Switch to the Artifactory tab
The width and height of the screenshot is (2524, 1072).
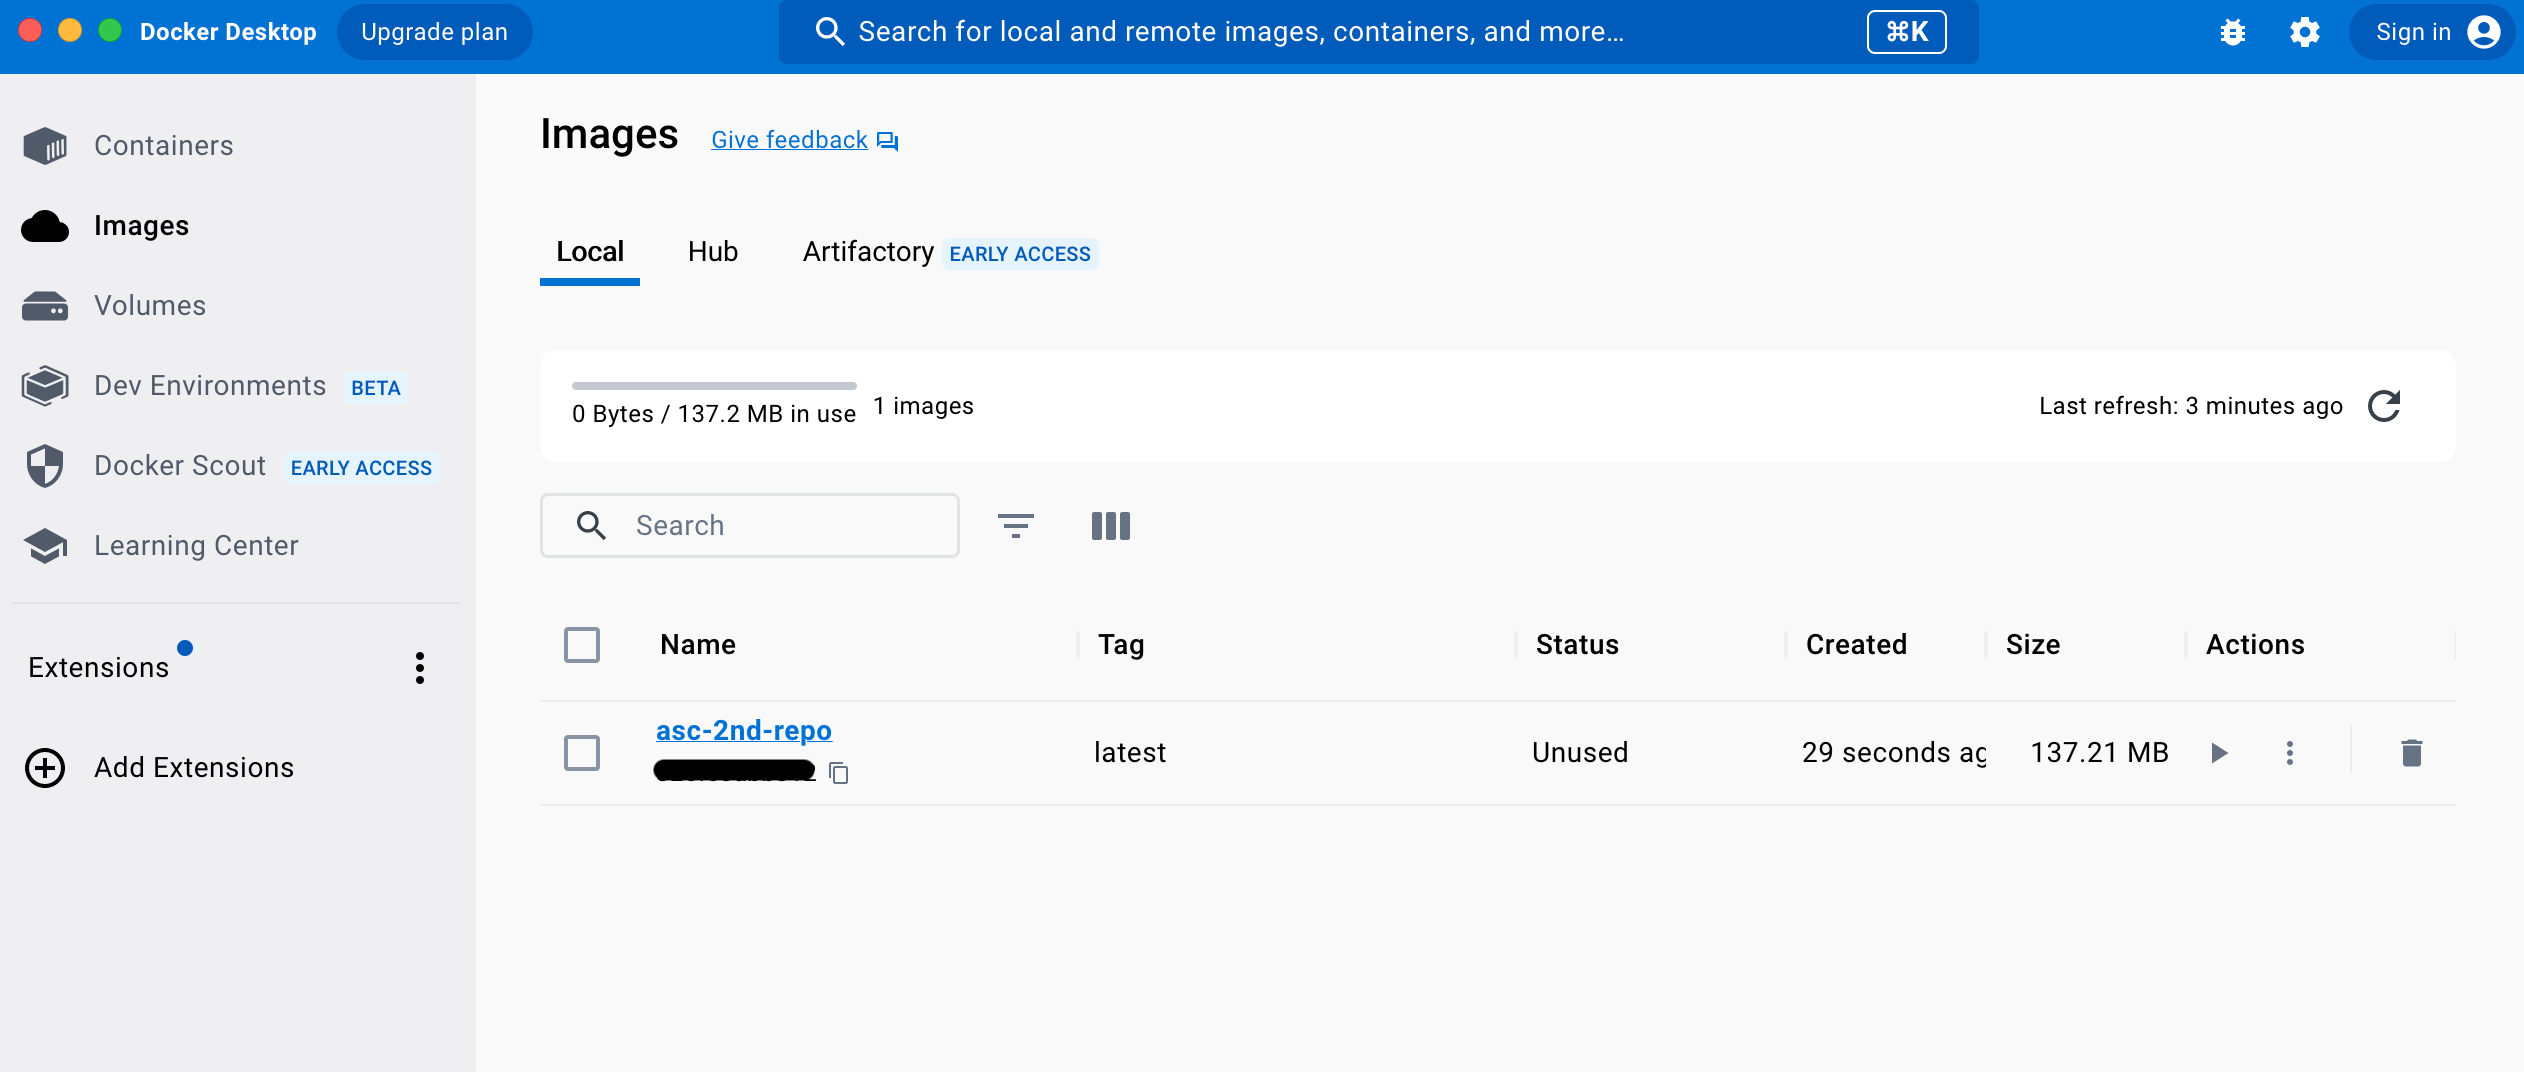pyautogui.click(x=868, y=252)
